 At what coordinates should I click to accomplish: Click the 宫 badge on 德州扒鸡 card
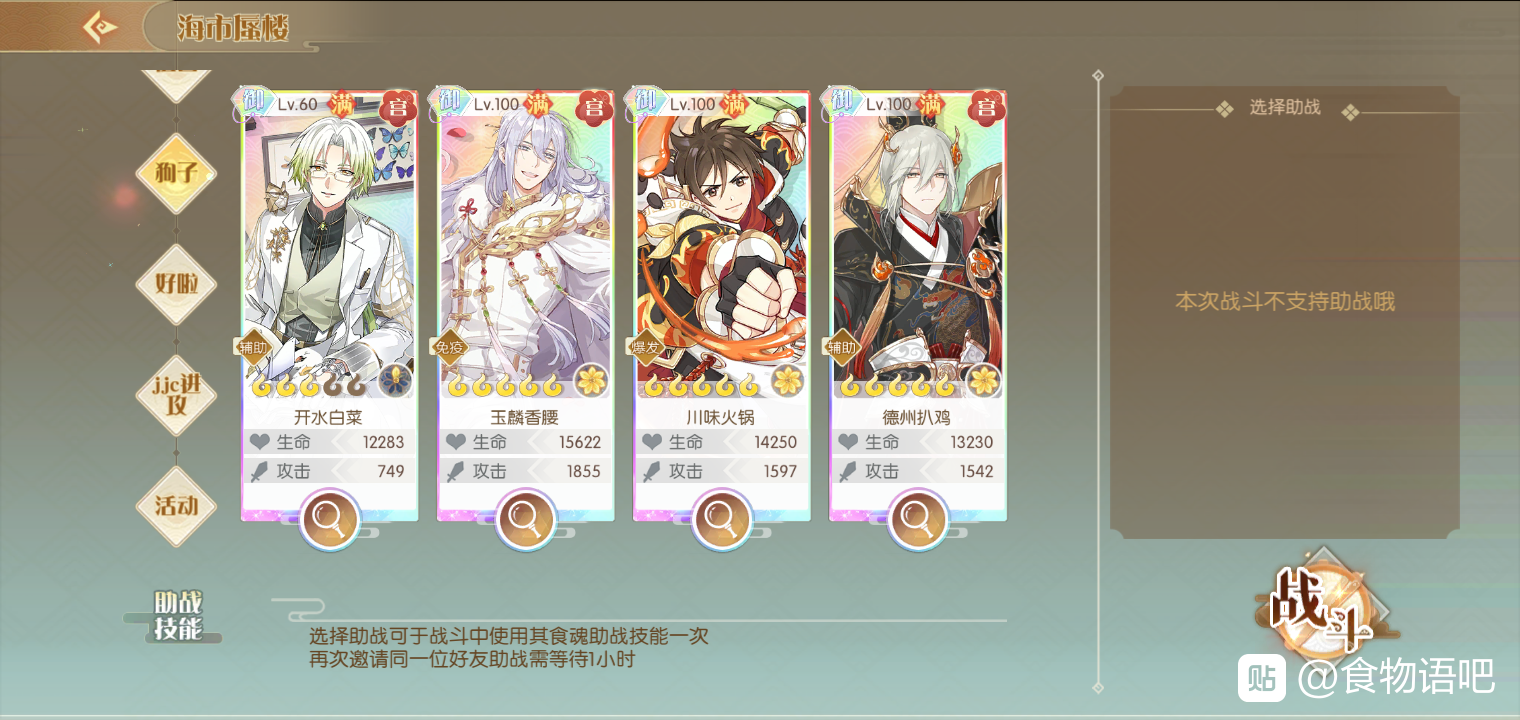click(x=986, y=106)
